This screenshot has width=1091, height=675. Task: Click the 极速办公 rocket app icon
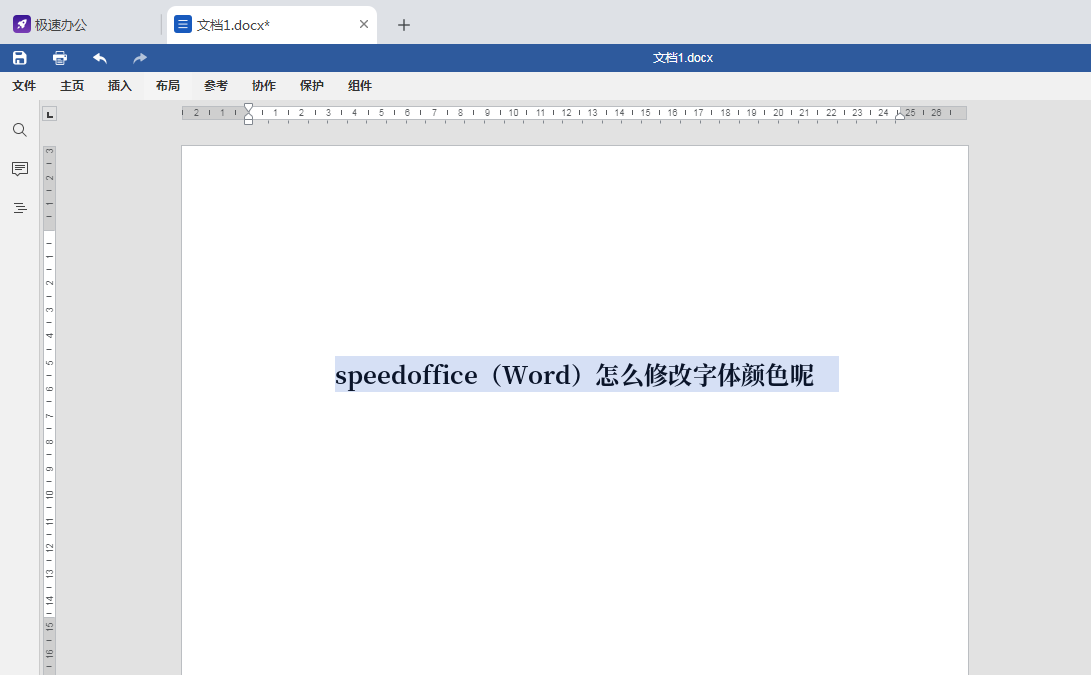pyautogui.click(x=22, y=24)
